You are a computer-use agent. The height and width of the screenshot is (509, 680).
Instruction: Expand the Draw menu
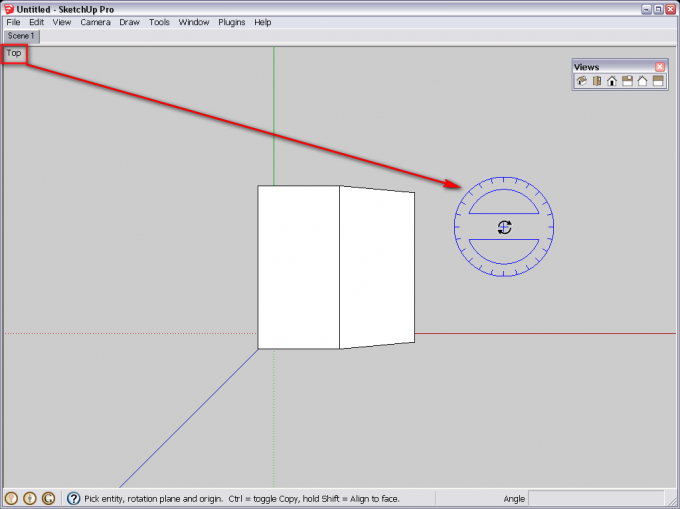[129, 22]
